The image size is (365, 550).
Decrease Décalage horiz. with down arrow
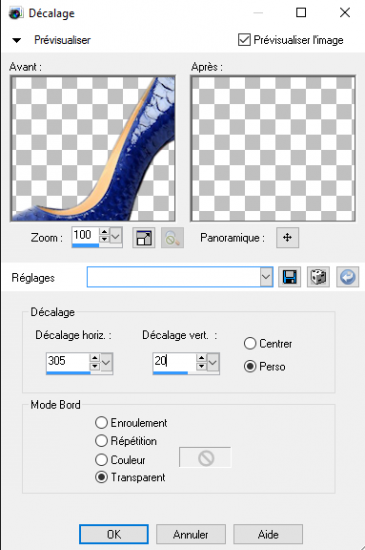[x=95, y=367]
